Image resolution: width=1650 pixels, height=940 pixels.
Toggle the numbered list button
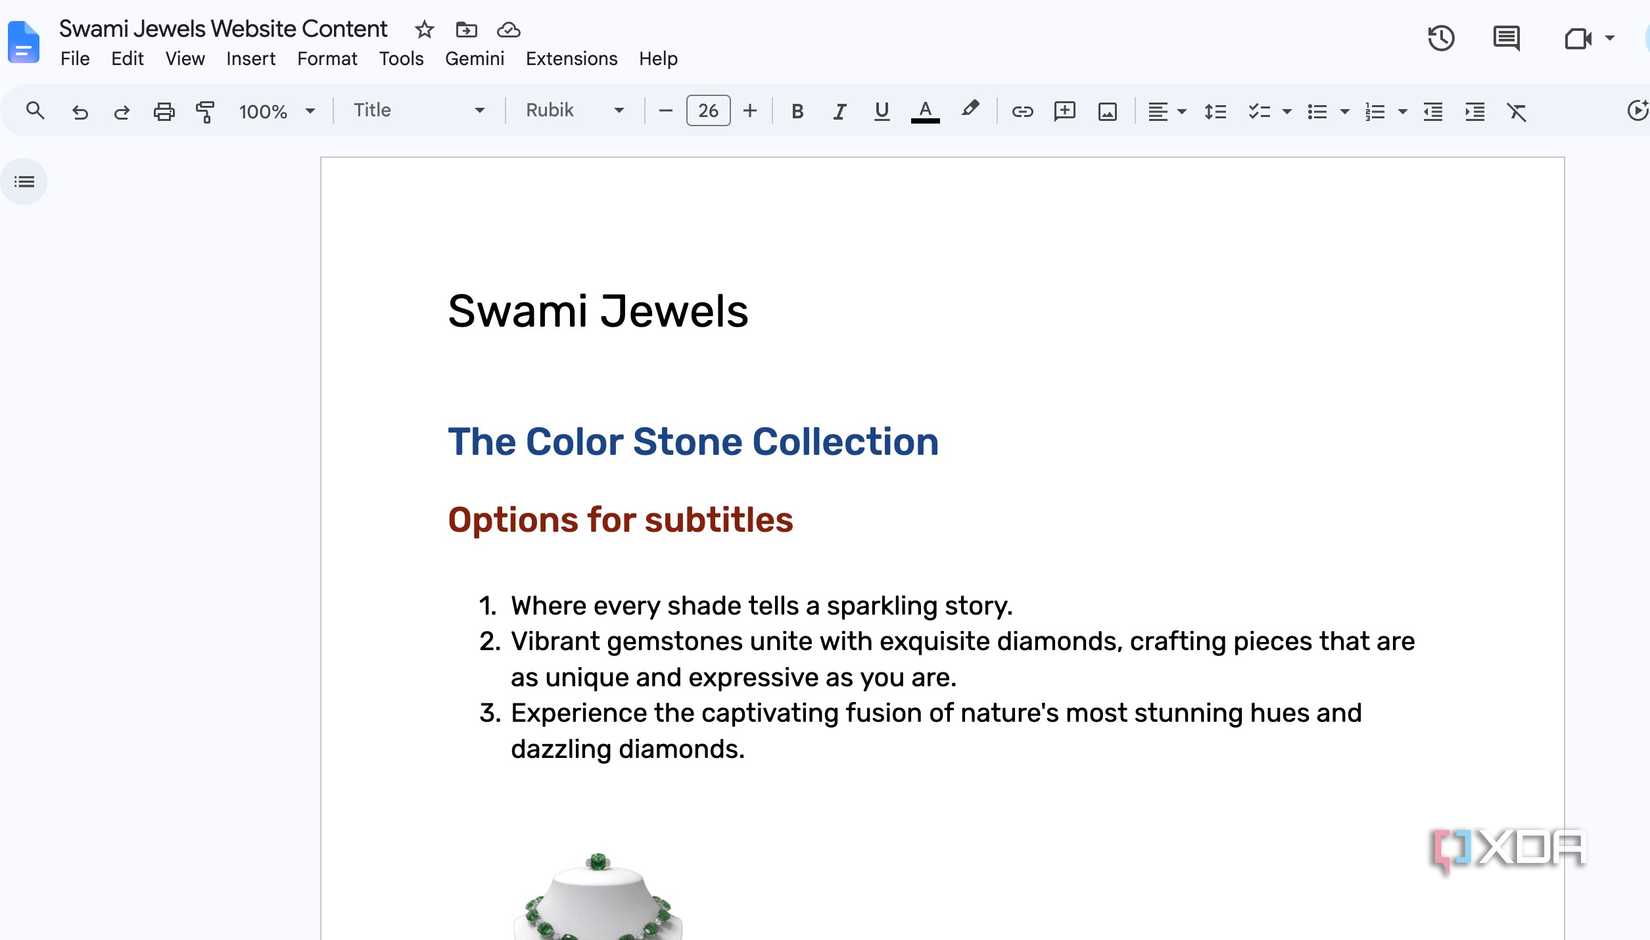pyautogui.click(x=1375, y=112)
